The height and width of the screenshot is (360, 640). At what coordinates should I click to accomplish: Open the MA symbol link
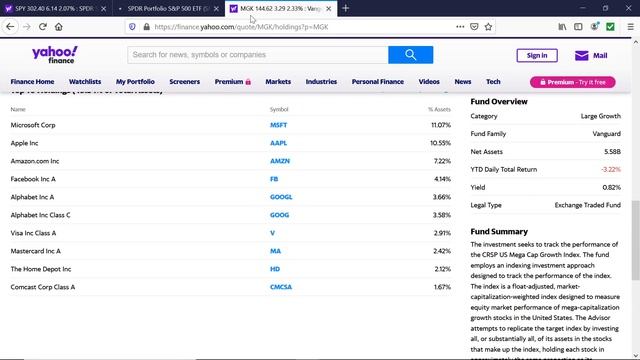pyautogui.click(x=275, y=251)
